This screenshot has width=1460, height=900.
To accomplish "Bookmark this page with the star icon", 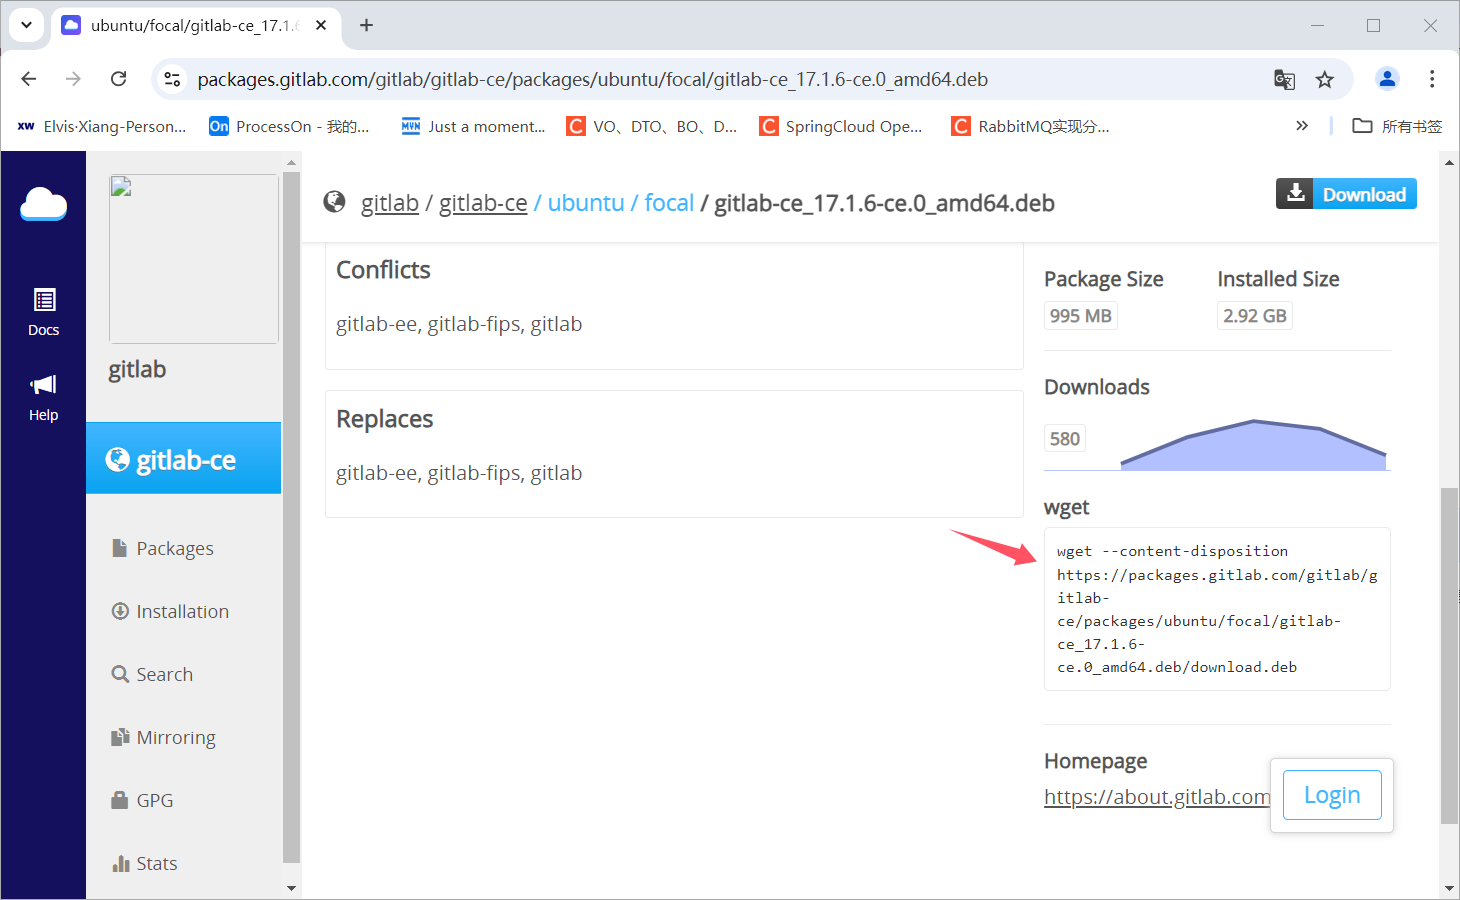I will click(1325, 80).
